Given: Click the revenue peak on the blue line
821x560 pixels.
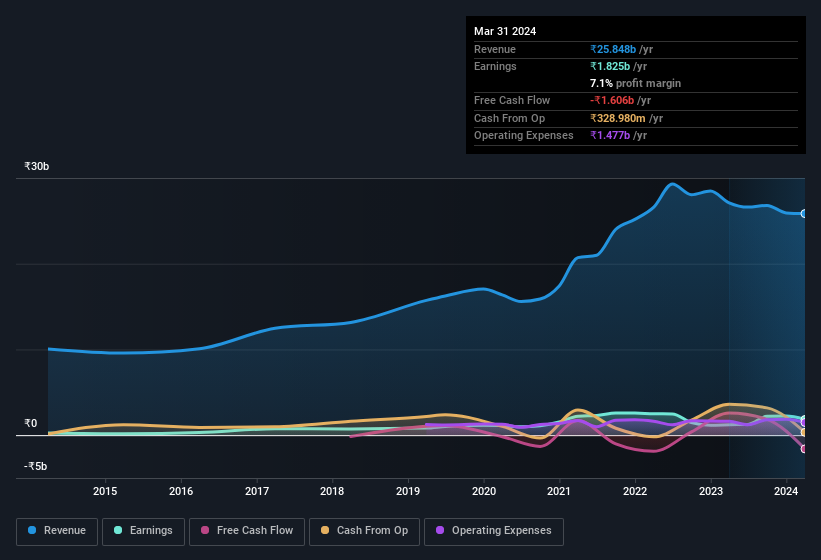Looking at the screenshot, I should point(672,184).
